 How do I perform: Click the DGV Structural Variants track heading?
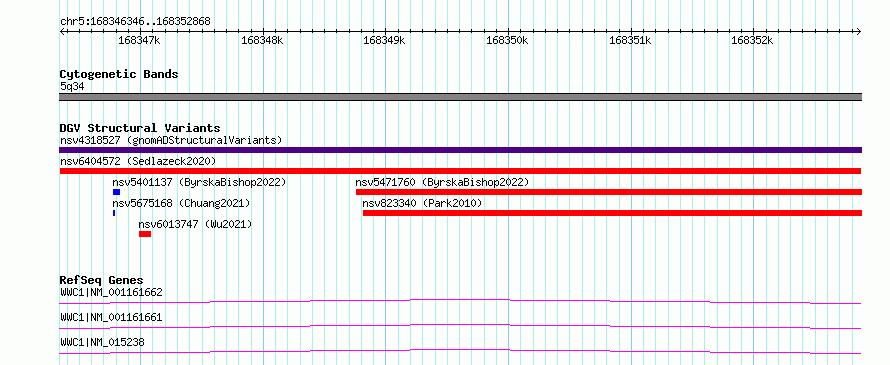(140, 128)
